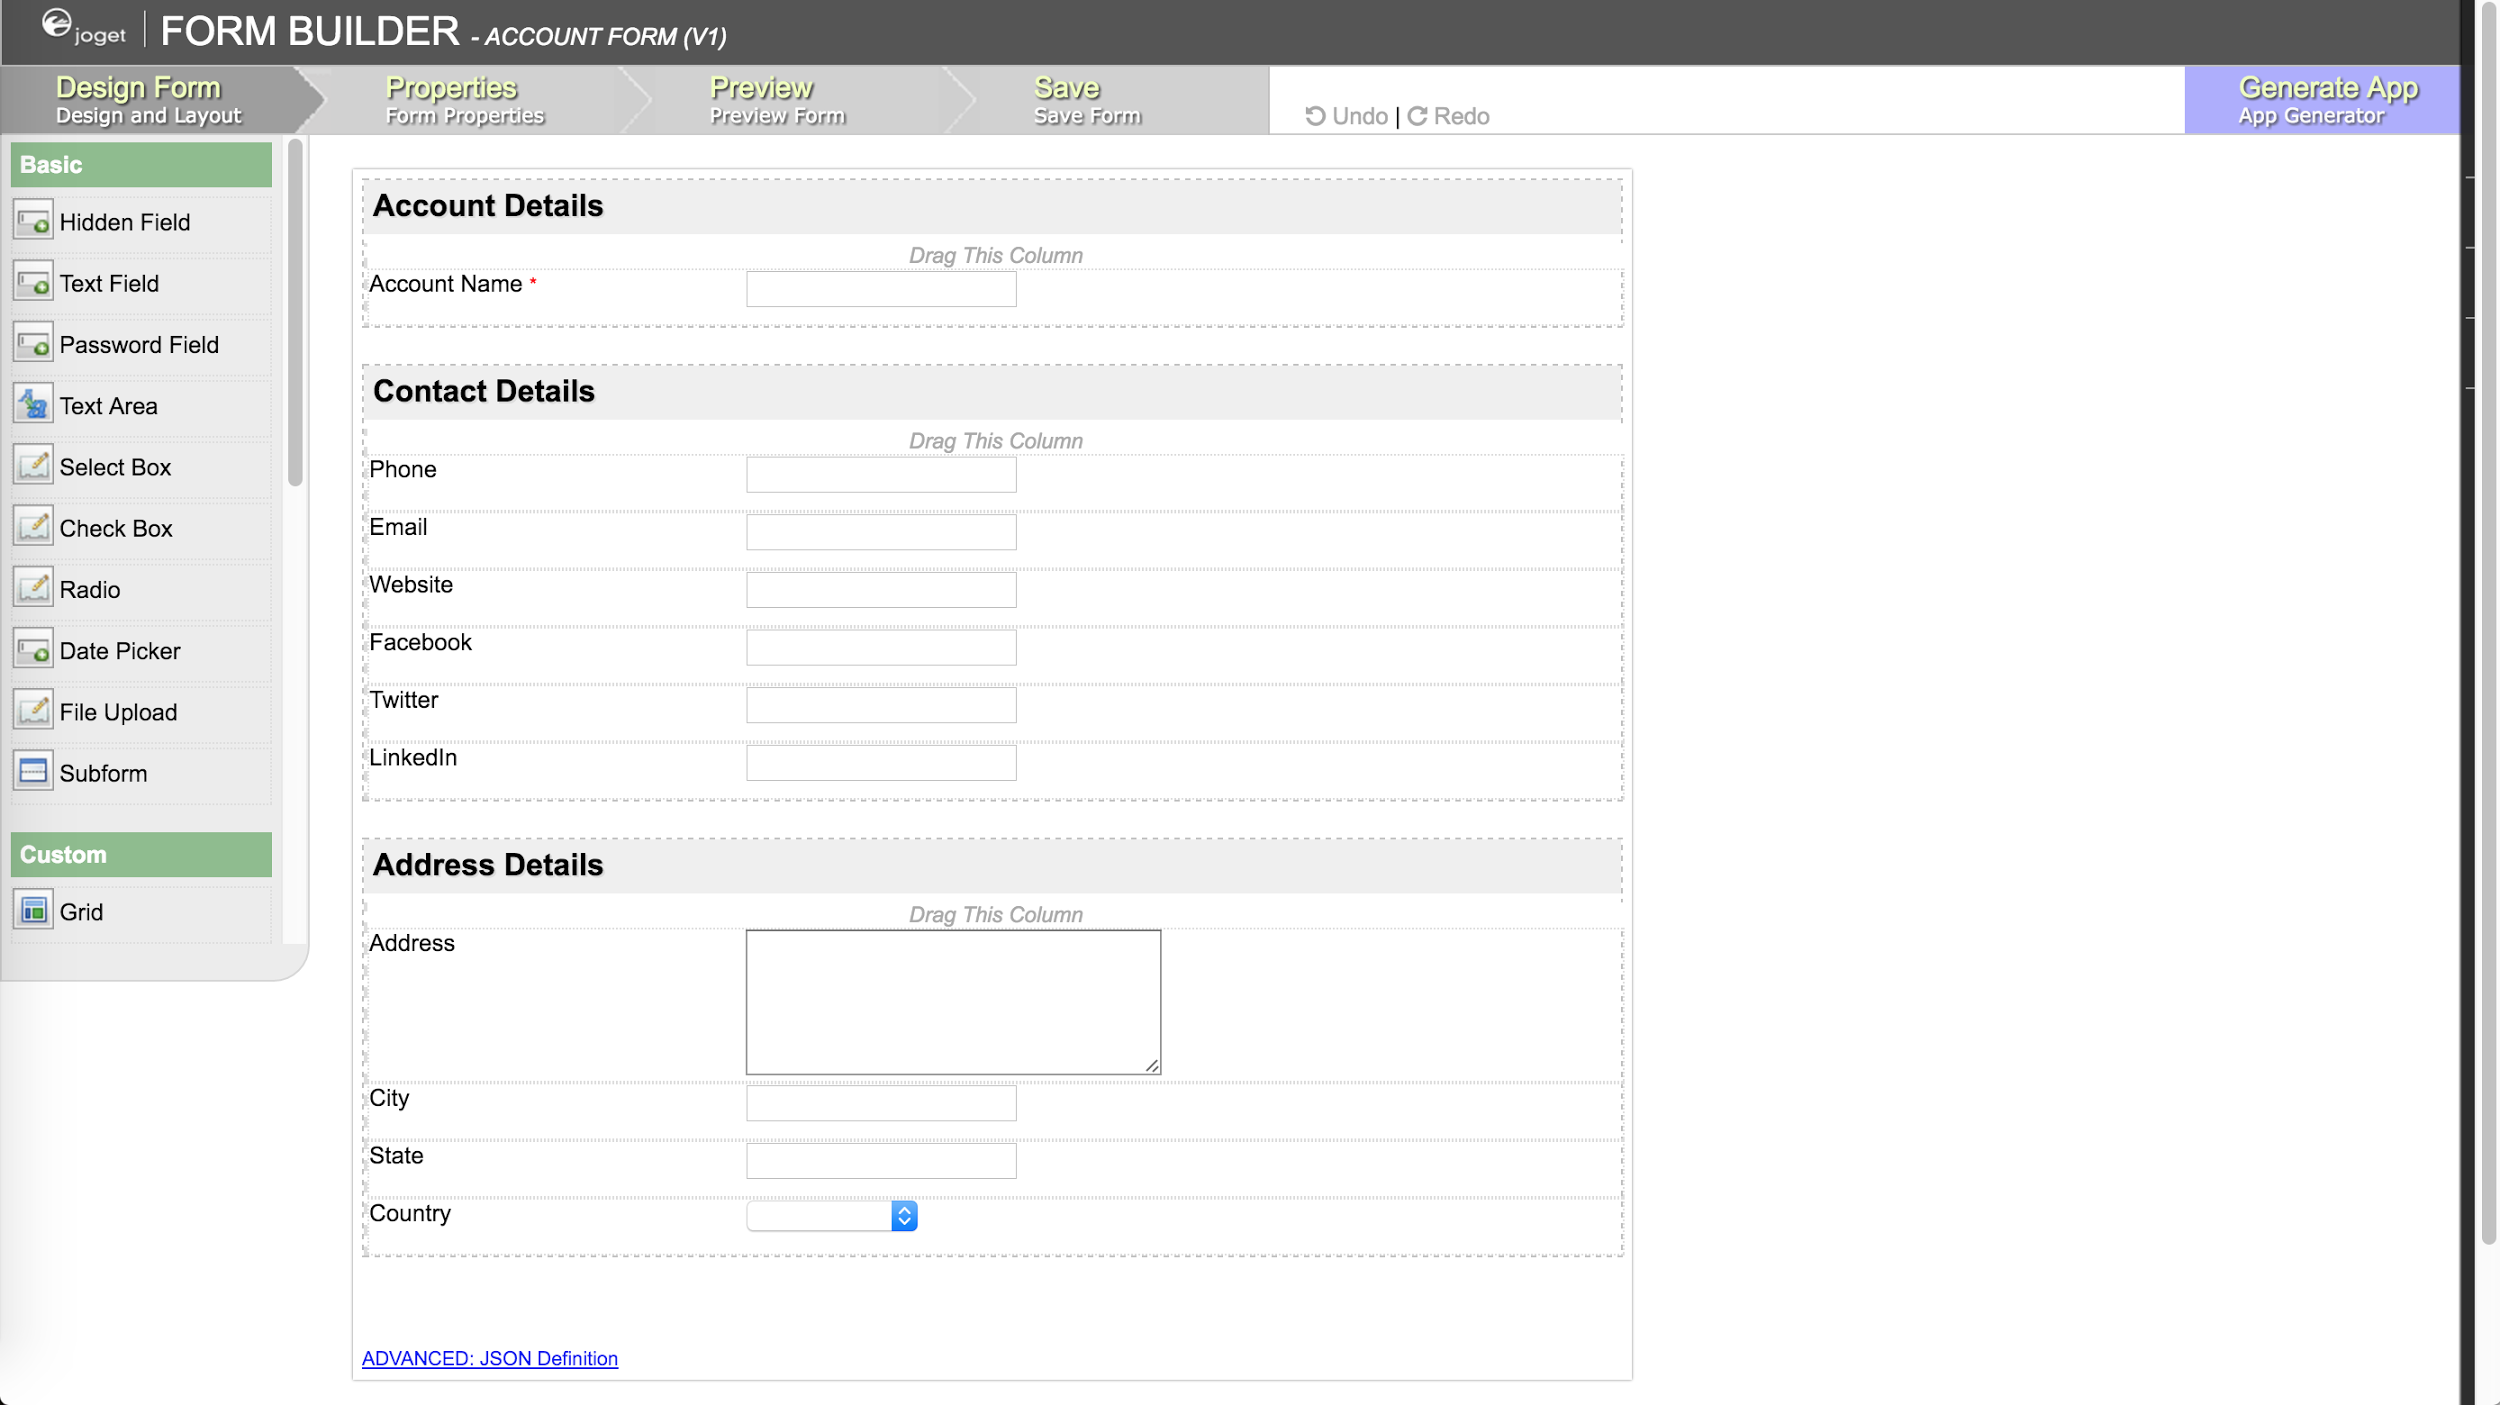Viewport: 2500px width, 1405px height.
Task: Click the Country field label
Action: [x=410, y=1213]
